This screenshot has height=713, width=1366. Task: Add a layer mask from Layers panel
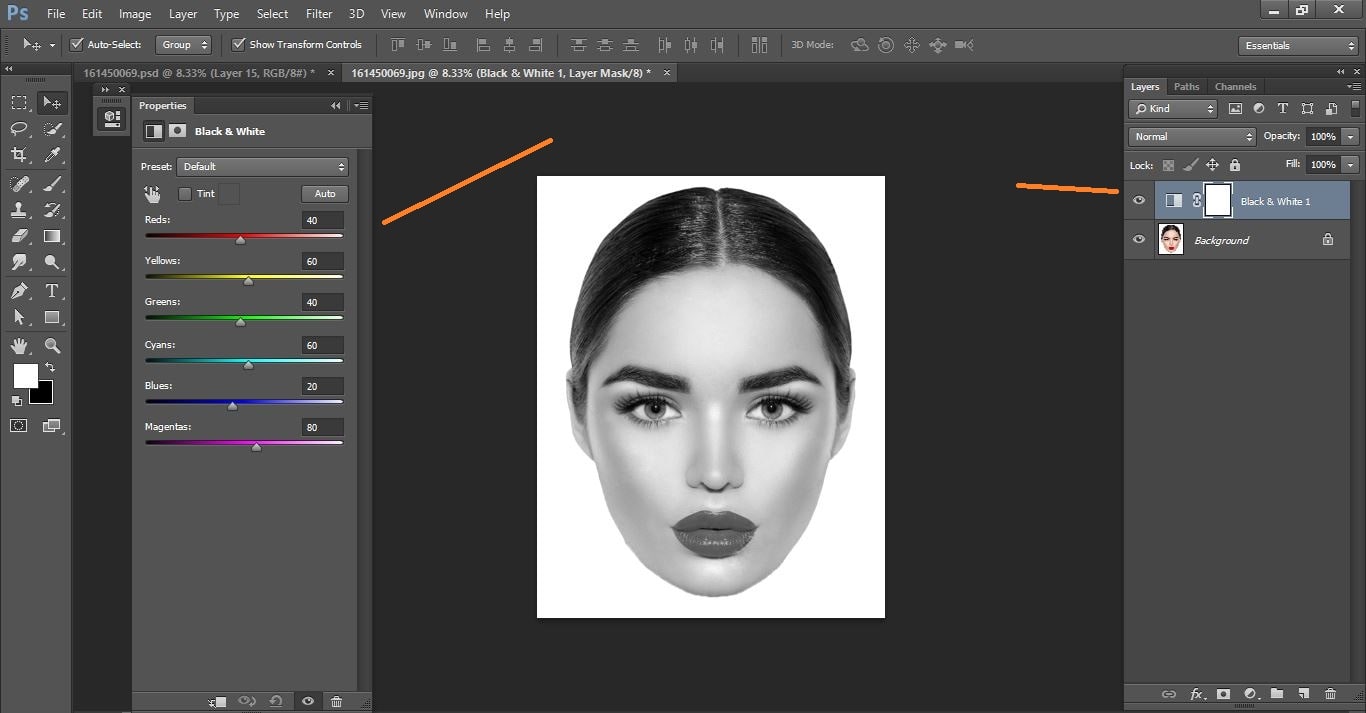[x=1222, y=693]
